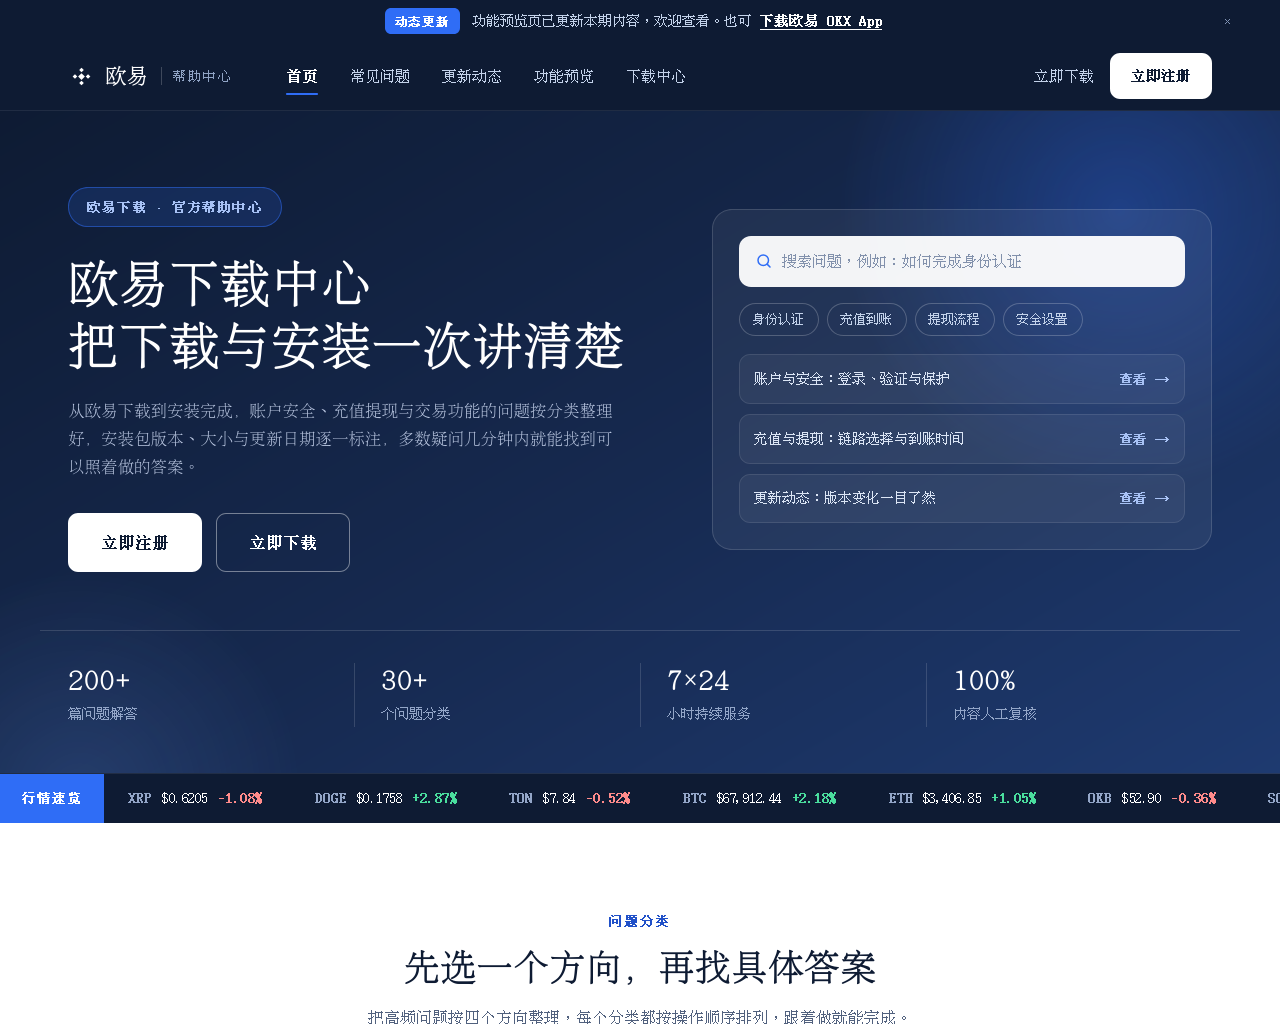Click the hero 立即注册 white button

135,543
